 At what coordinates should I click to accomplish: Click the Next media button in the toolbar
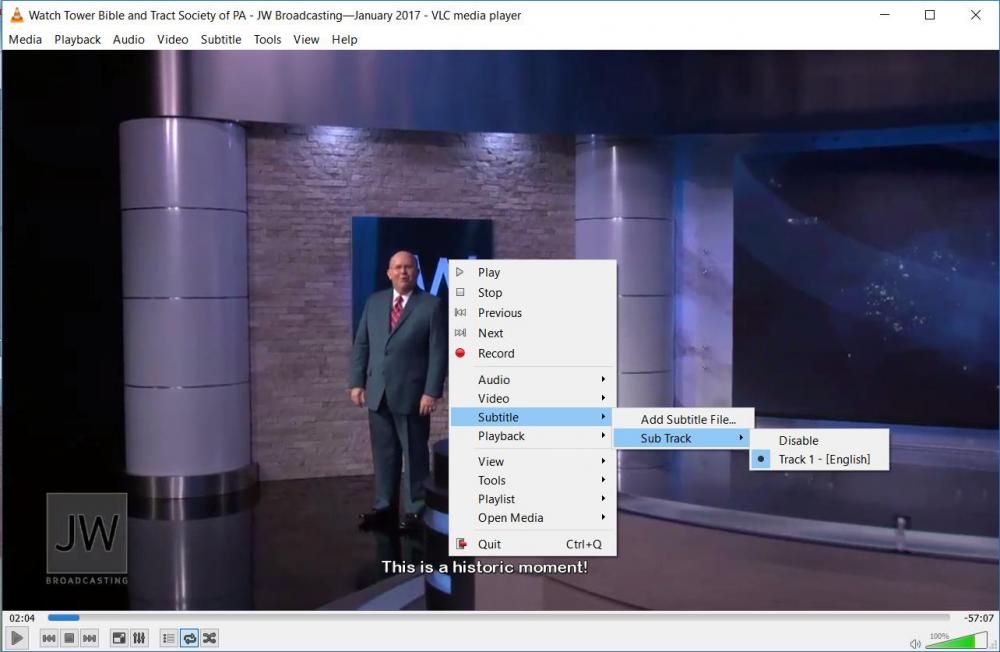[x=90, y=638]
